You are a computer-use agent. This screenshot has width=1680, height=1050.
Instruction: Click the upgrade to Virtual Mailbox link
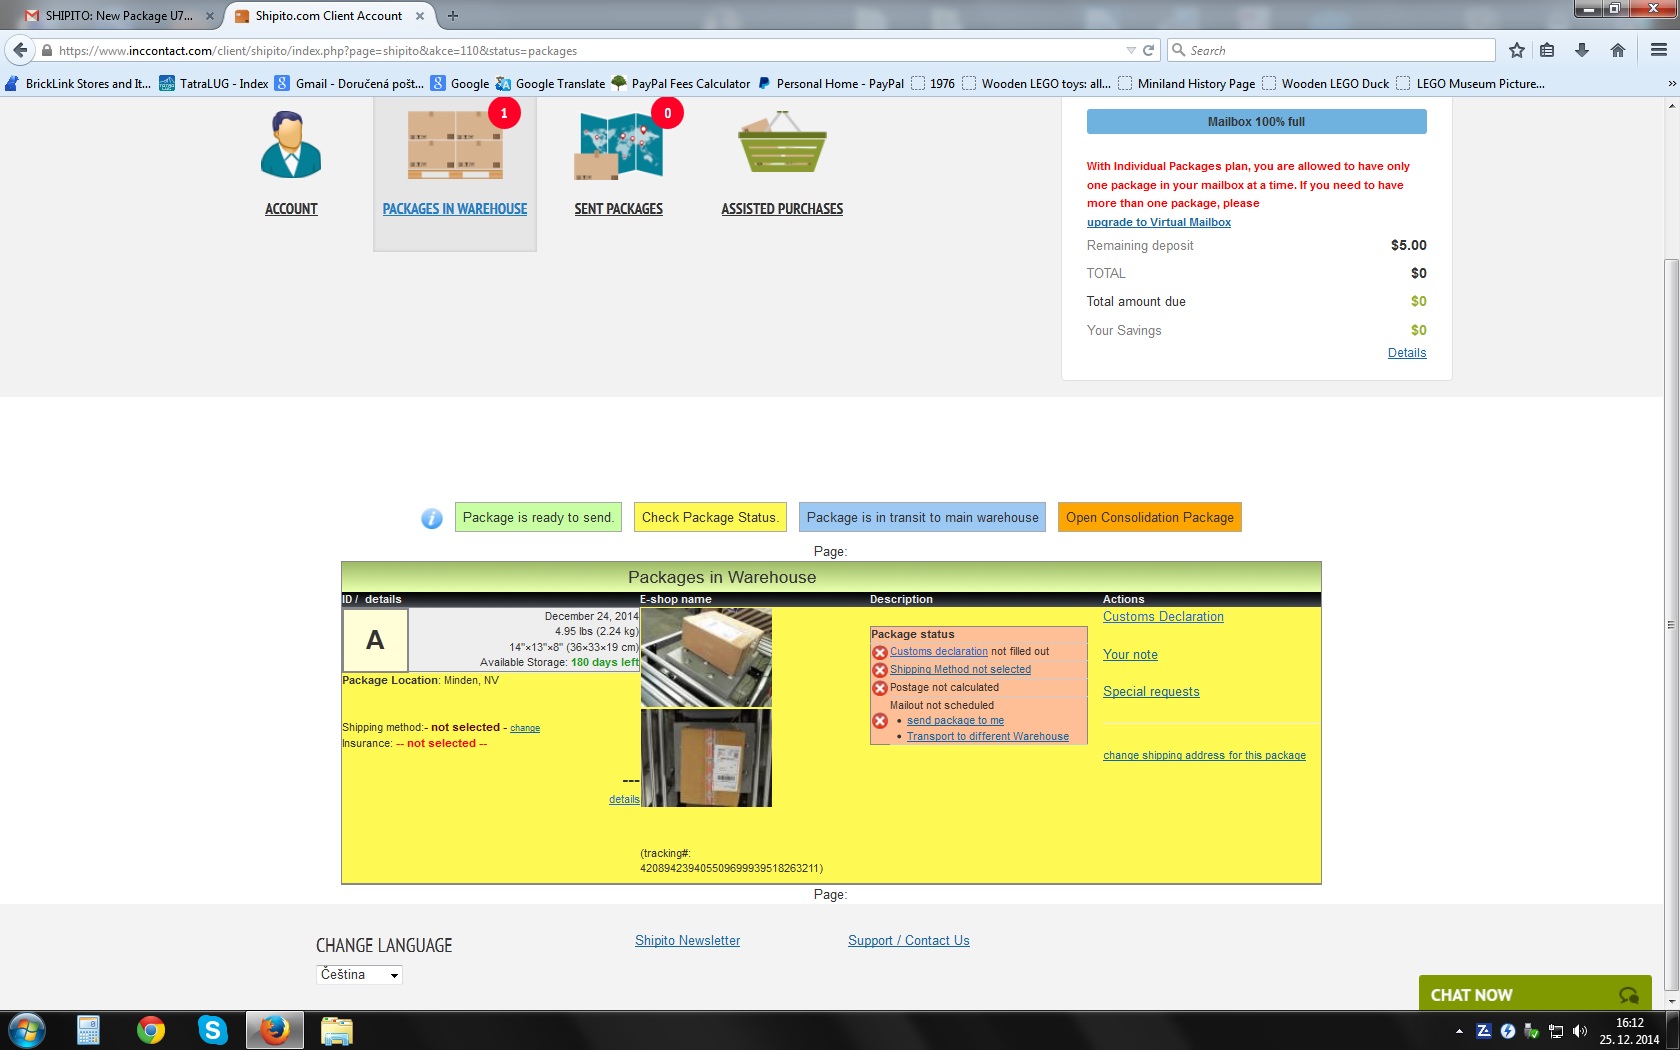[1158, 222]
